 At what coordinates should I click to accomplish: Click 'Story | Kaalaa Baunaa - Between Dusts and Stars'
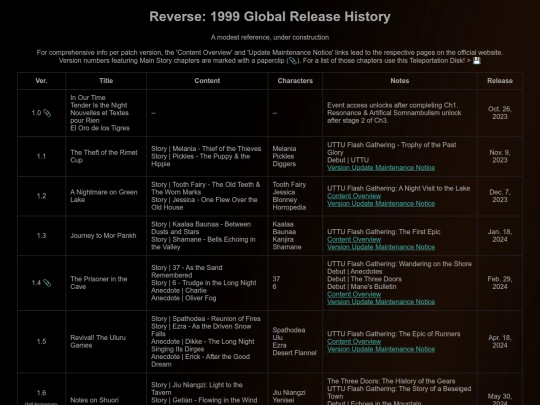tap(201, 228)
